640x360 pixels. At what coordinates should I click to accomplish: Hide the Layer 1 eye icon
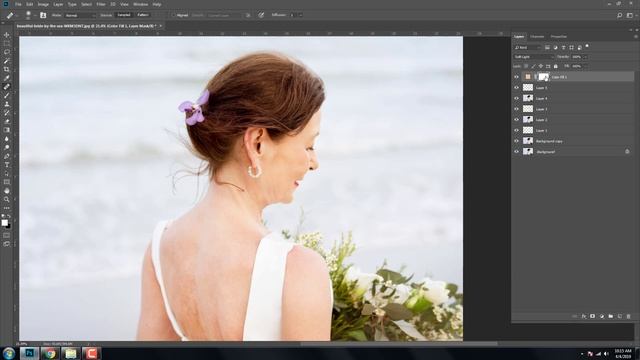click(516, 130)
